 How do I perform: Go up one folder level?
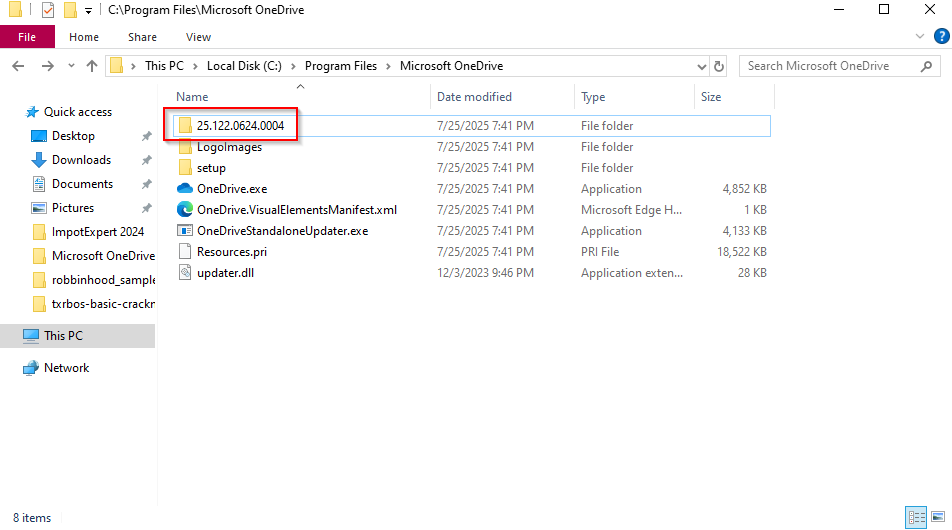(x=92, y=66)
